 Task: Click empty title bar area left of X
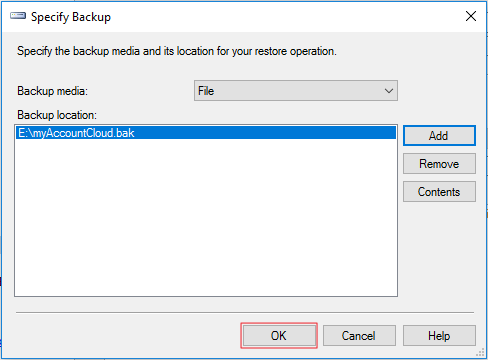[x=287, y=16]
